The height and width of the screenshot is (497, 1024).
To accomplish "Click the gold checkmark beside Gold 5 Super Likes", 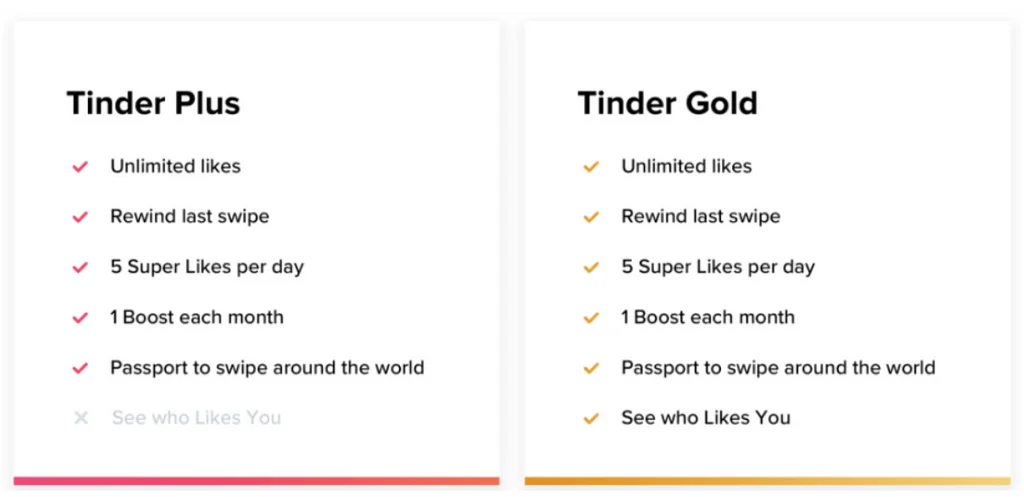I will (591, 268).
